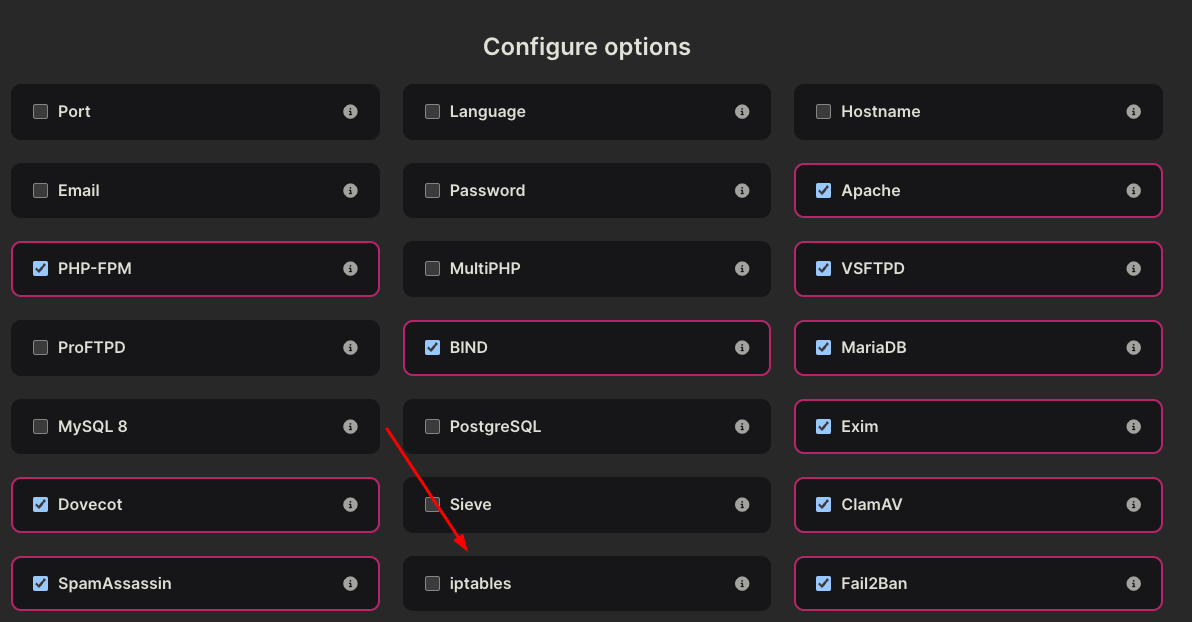Screen dimensions: 1192x622
Task: Turn off the SpamAssassin checkbox
Action: [x=40, y=583]
